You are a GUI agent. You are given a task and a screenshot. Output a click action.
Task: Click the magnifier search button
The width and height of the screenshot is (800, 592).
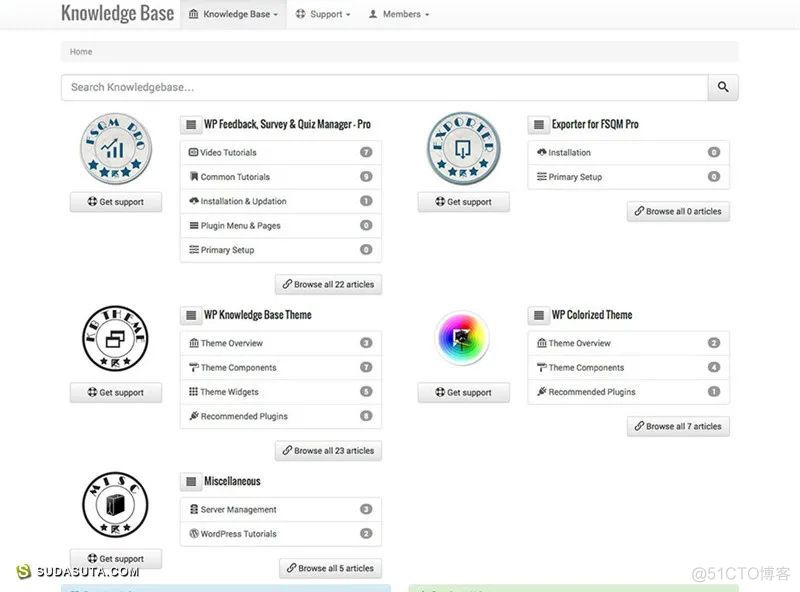(723, 88)
